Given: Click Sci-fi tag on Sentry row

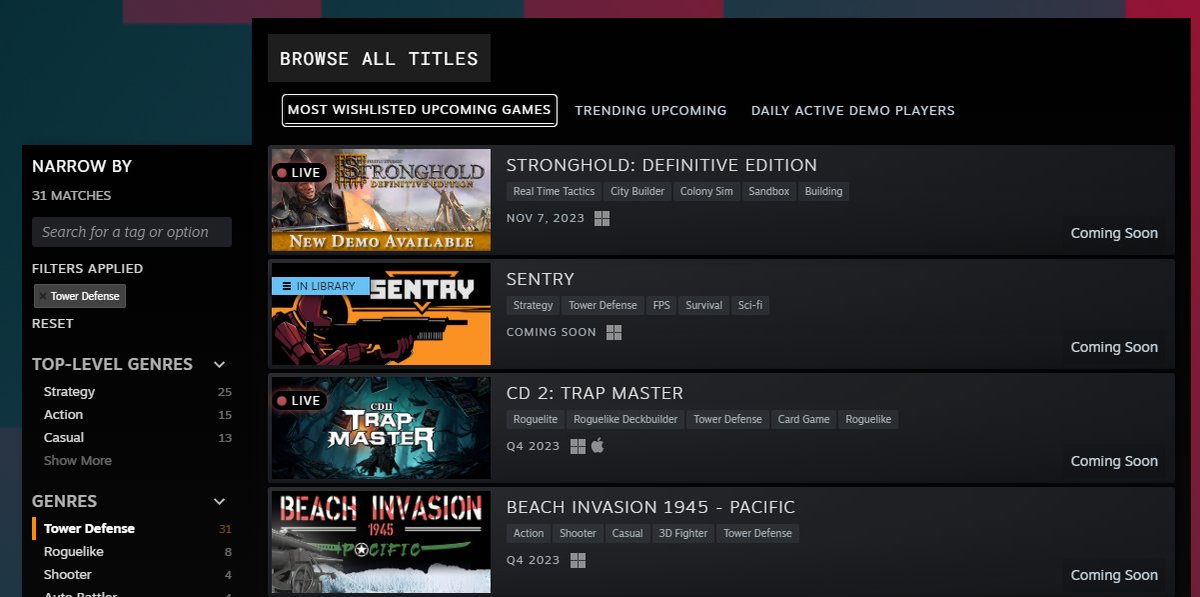Looking at the screenshot, I should point(751,305).
